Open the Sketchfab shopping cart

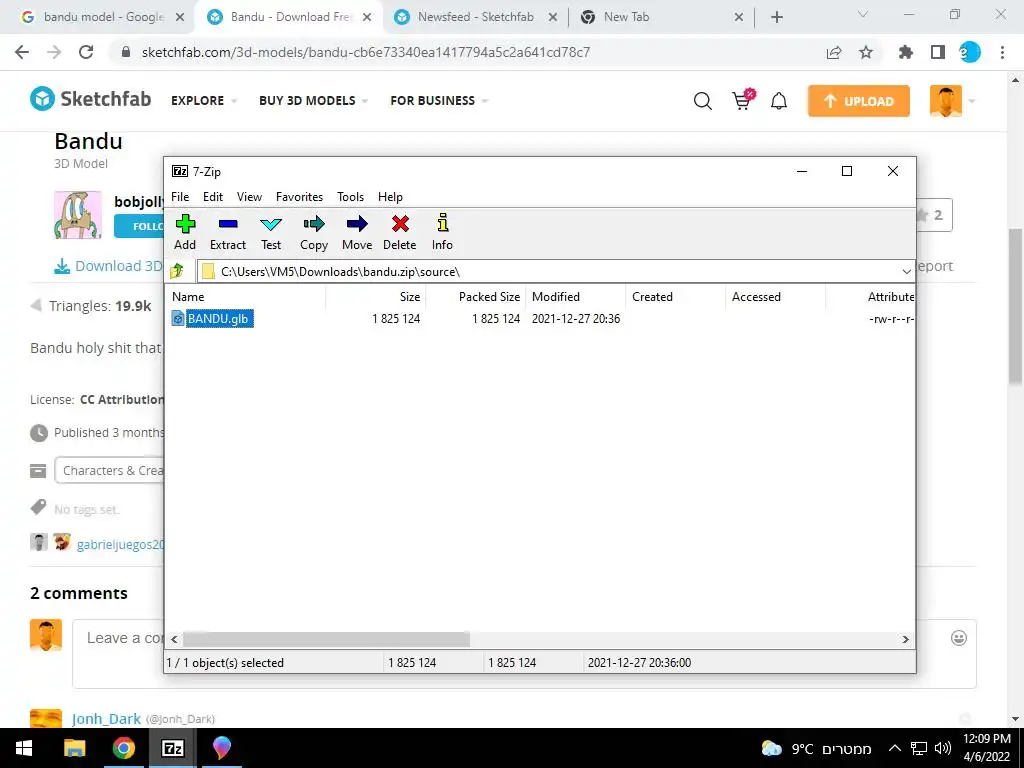pyautogui.click(x=743, y=100)
